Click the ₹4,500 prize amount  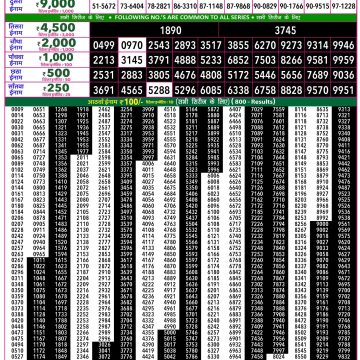[56, 28]
